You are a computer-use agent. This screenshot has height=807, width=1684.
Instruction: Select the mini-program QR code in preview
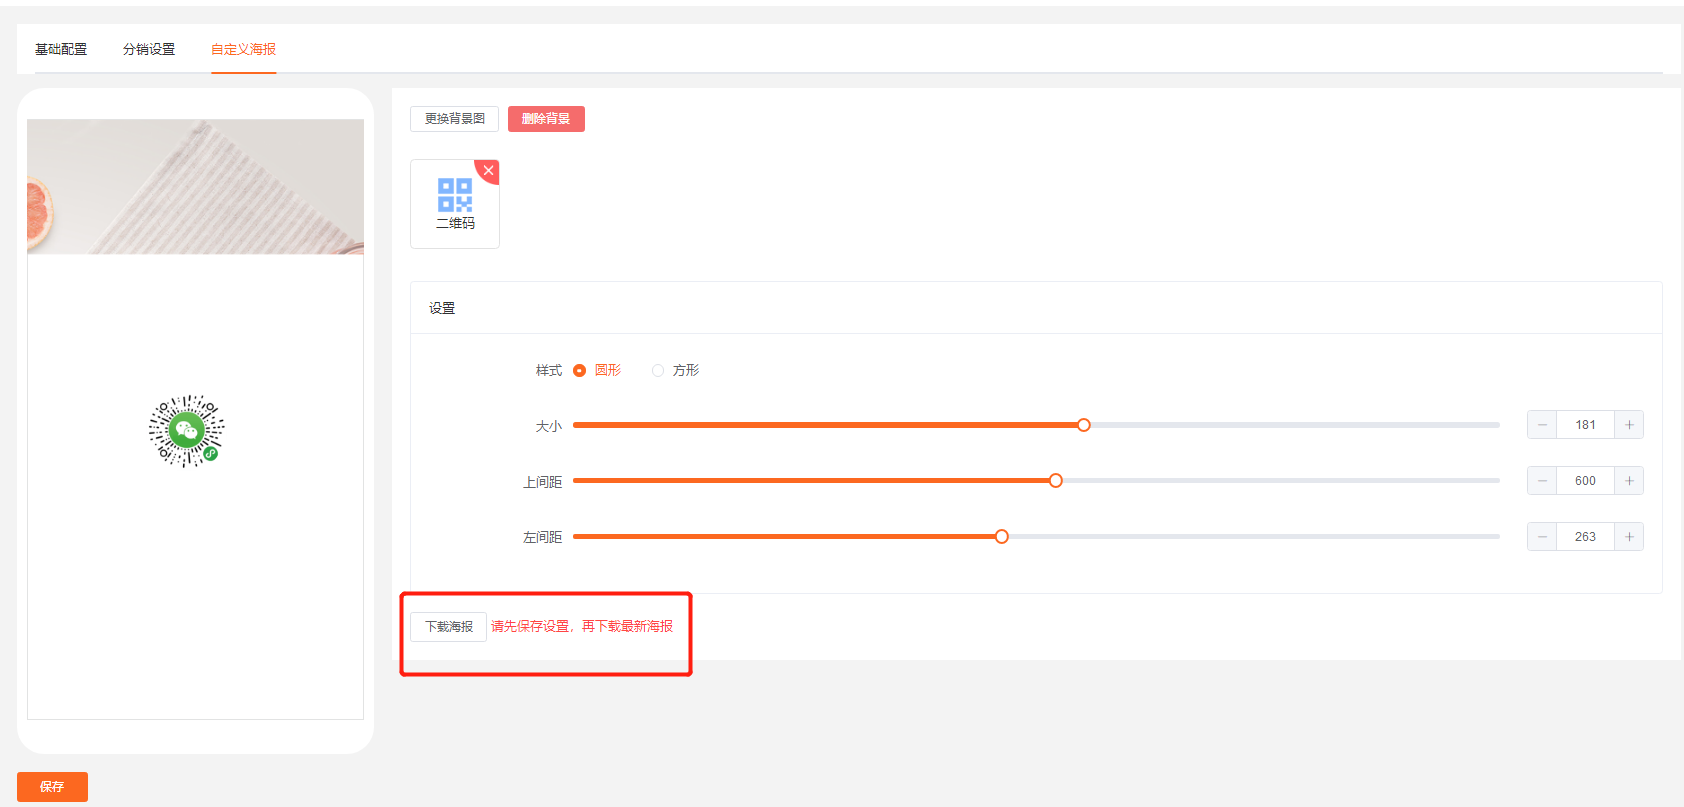click(187, 431)
